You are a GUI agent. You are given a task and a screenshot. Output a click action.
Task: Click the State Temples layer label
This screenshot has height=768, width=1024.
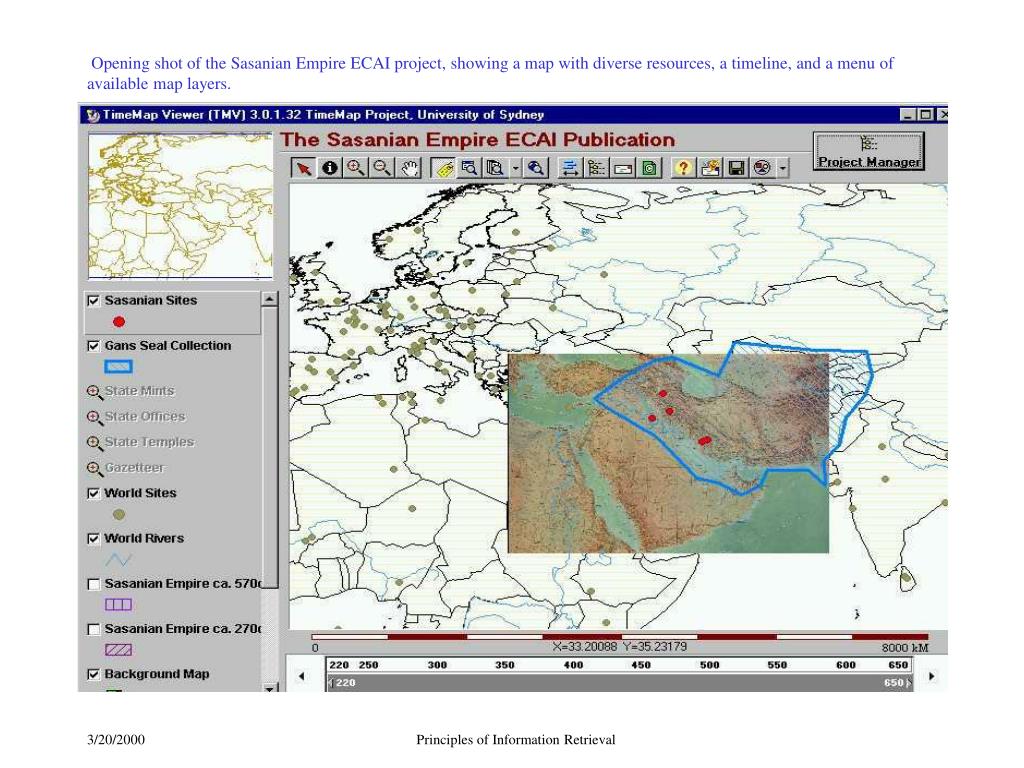pyautogui.click(x=150, y=442)
